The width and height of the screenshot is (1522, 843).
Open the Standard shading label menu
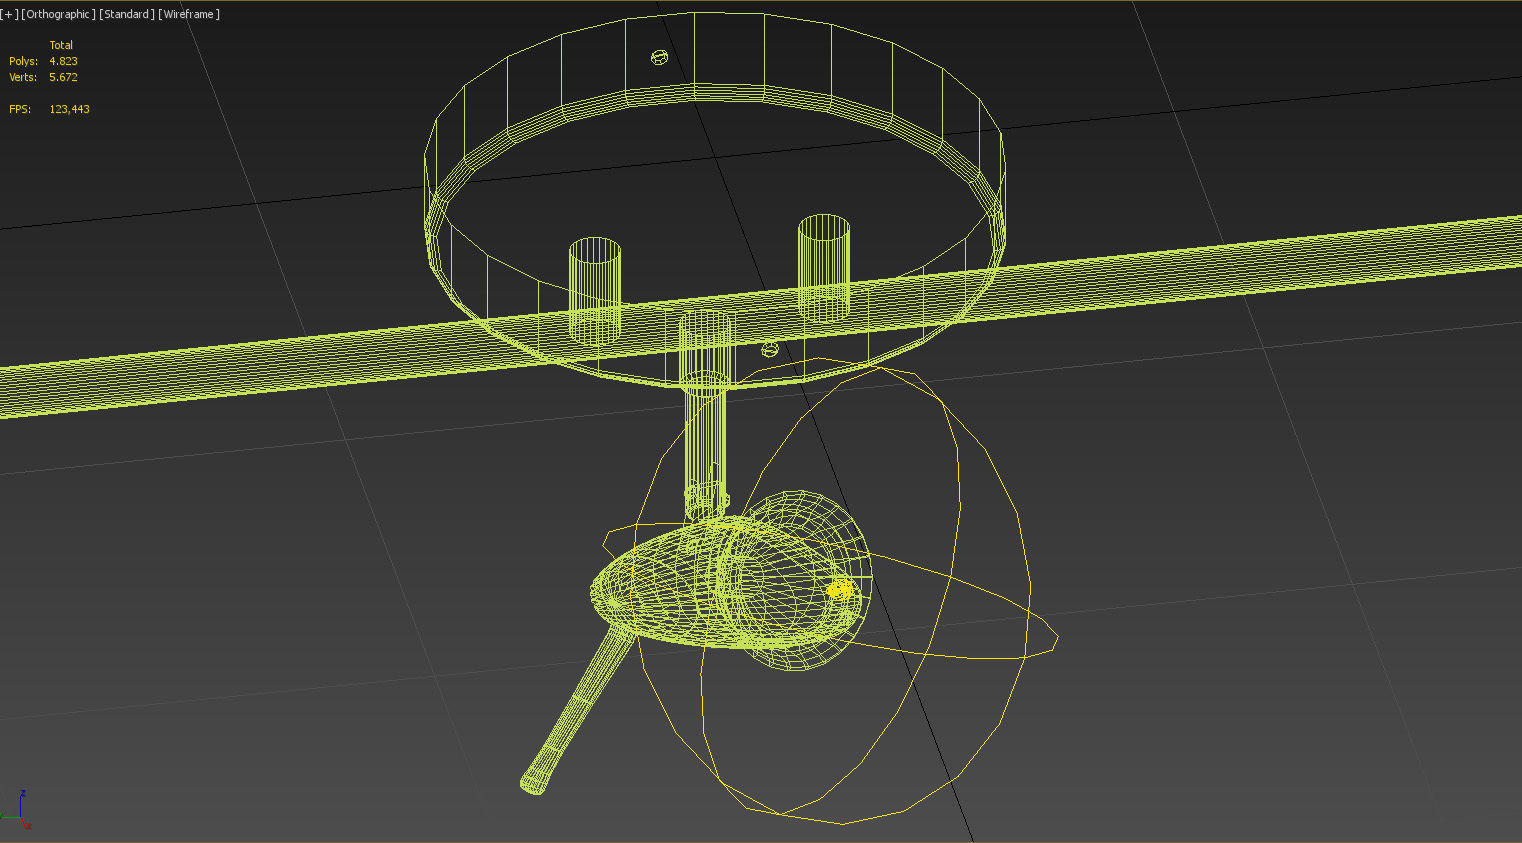[x=127, y=14]
